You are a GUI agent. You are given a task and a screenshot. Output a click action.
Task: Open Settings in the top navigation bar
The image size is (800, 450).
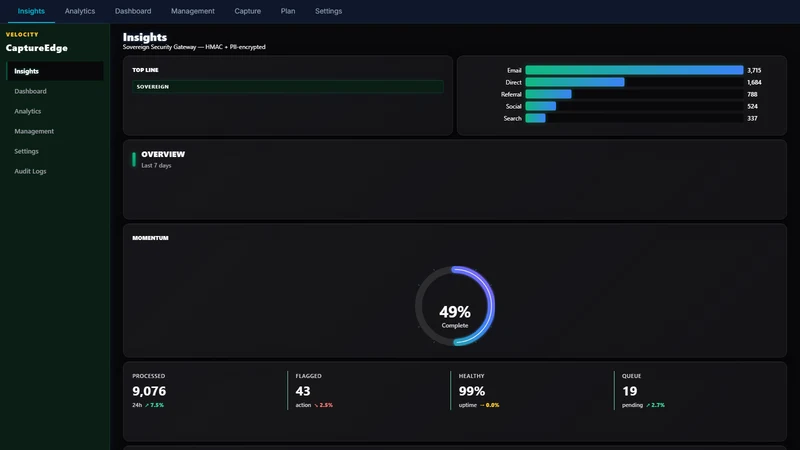[328, 11]
